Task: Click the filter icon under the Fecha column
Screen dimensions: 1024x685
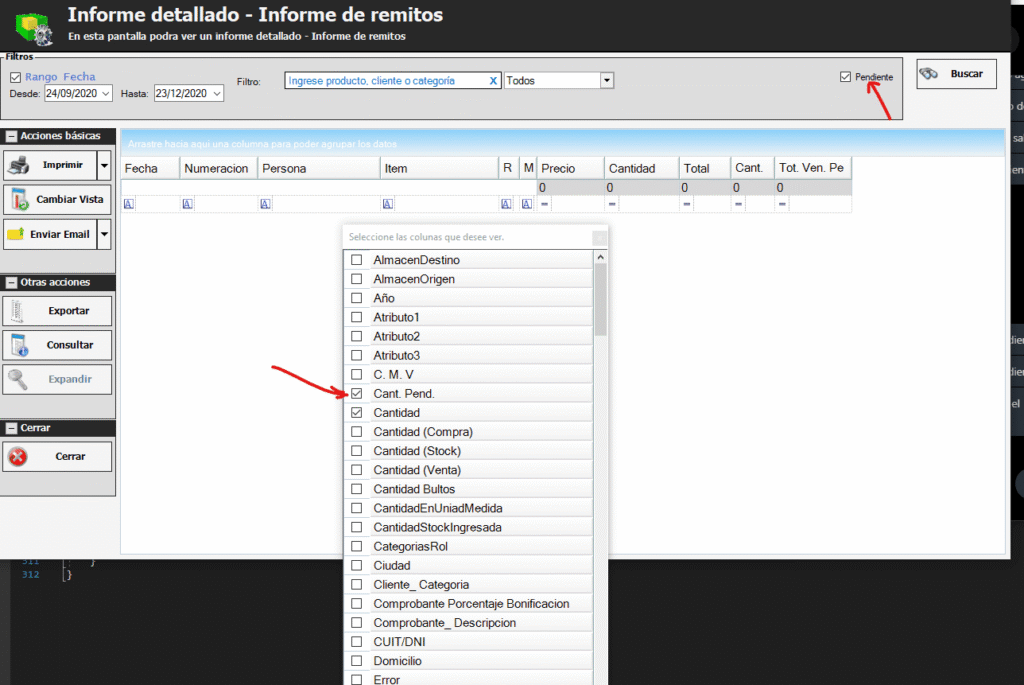Action: pos(128,204)
